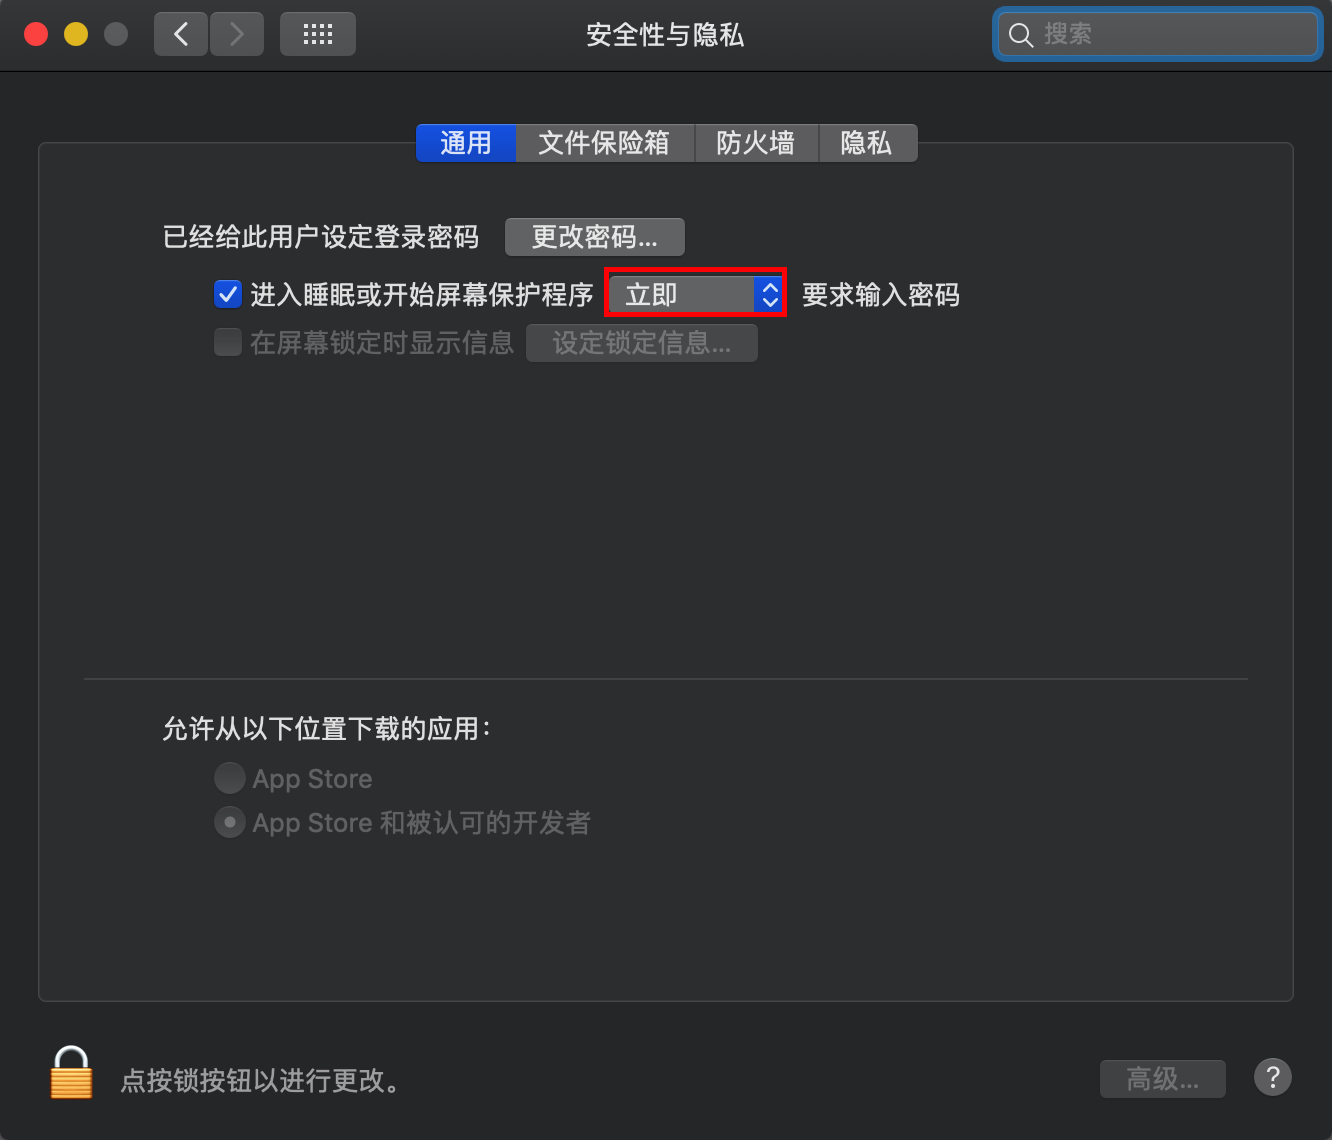Click the padlock icon to unlock changes
Screen dimensions: 1332x1140
[x=71, y=1073]
